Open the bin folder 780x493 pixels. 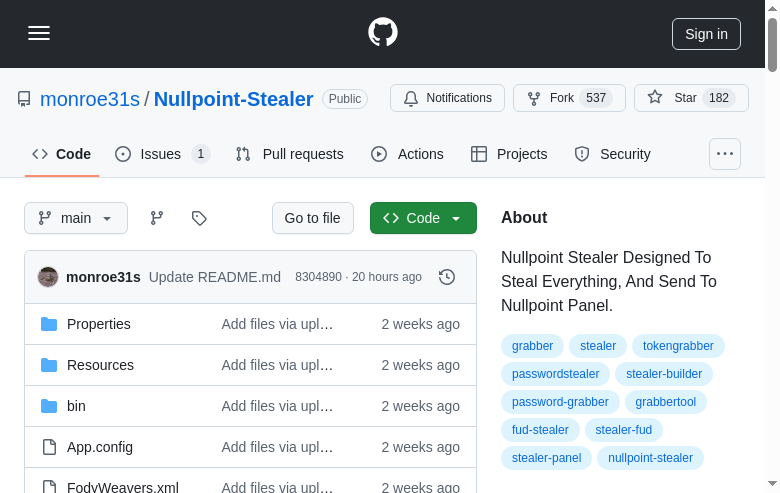(76, 406)
